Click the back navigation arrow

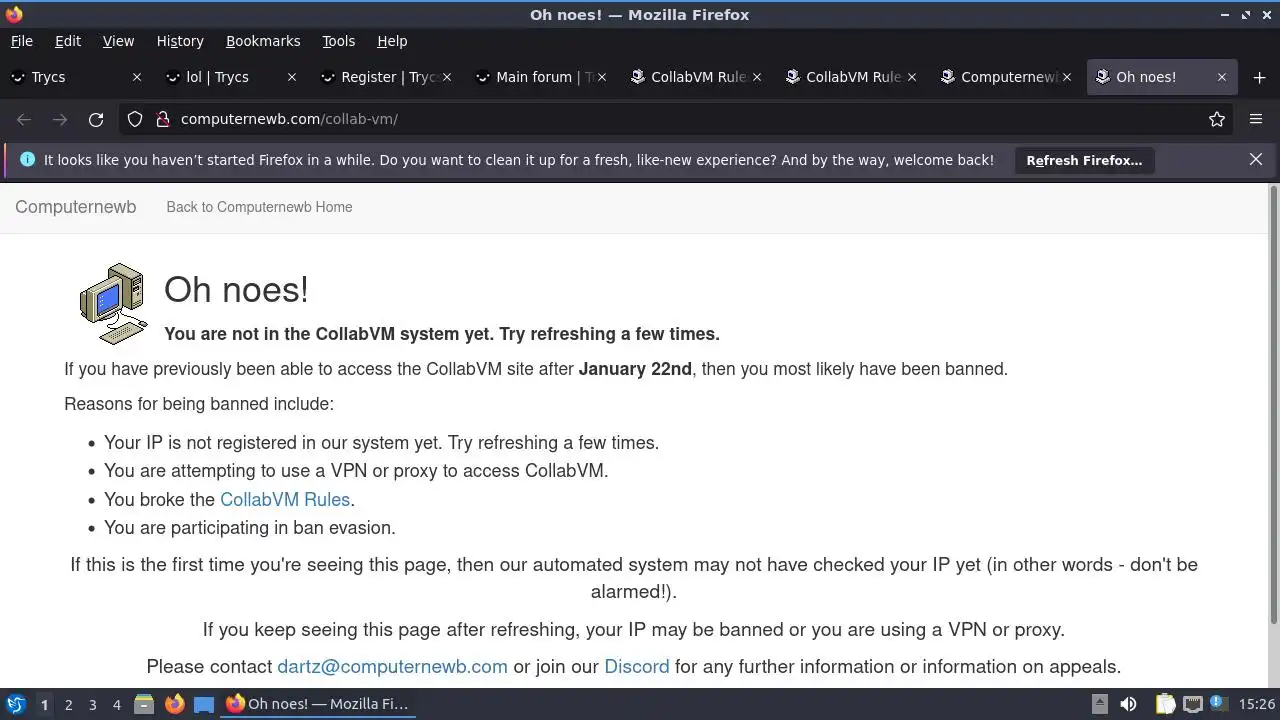pyautogui.click(x=24, y=119)
